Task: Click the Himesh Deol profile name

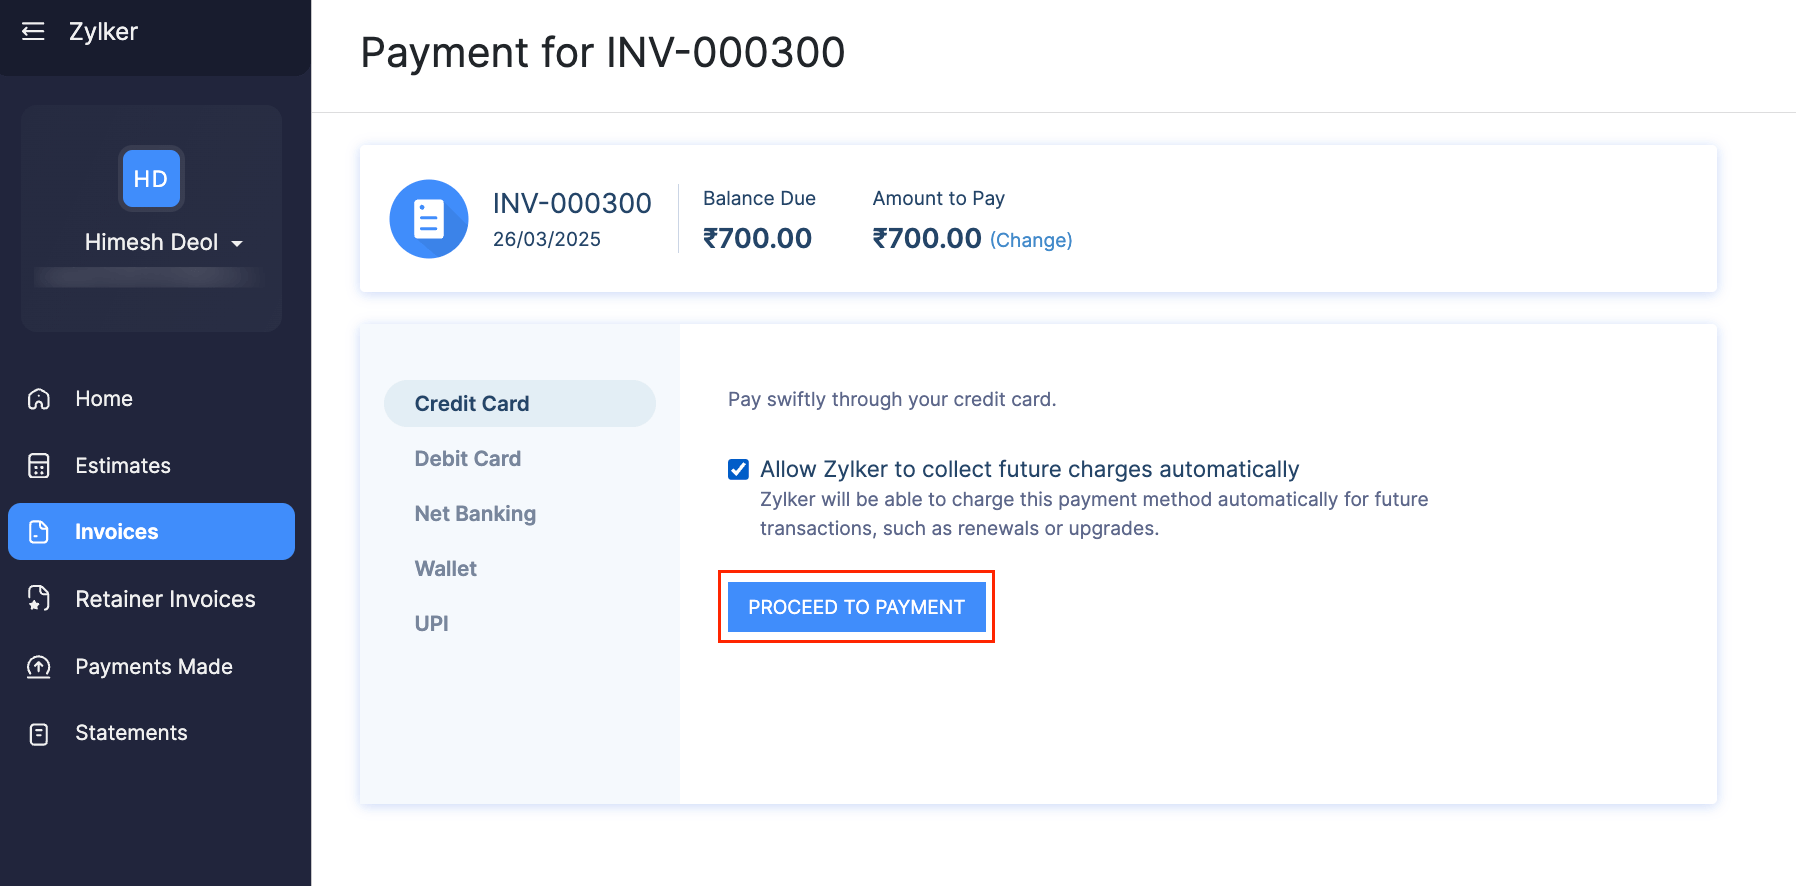Action: coord(150,242)
